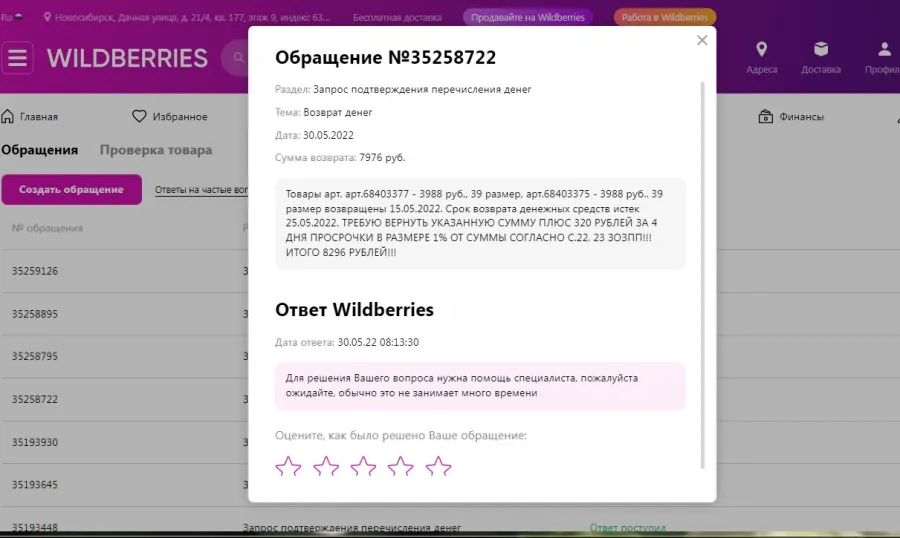Click the search magnifier icon
The width and height of the screenshot is (900, 538).
(238, 57)
